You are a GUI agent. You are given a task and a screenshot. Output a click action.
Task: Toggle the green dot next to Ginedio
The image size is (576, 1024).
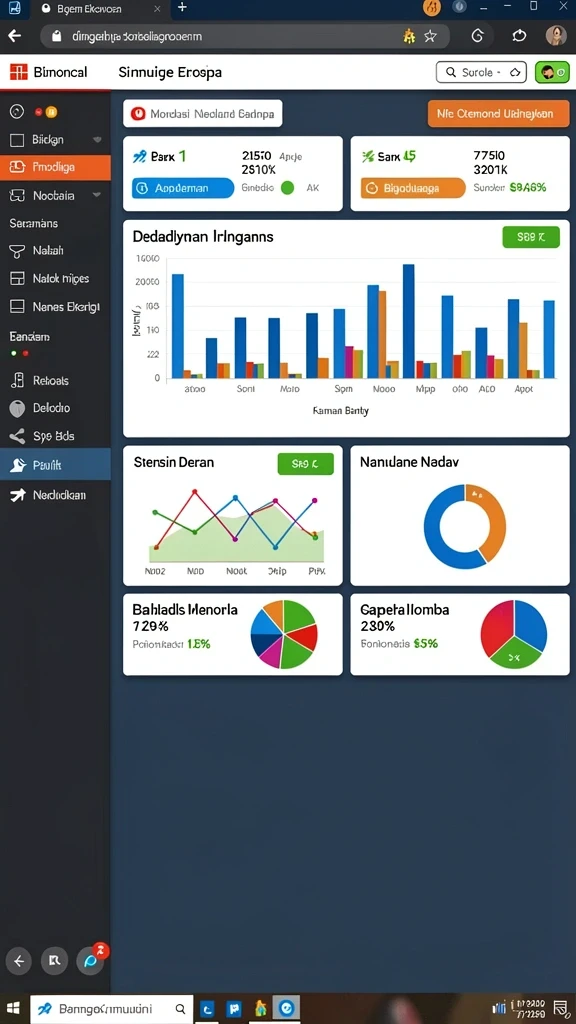(x=287, y=188)
